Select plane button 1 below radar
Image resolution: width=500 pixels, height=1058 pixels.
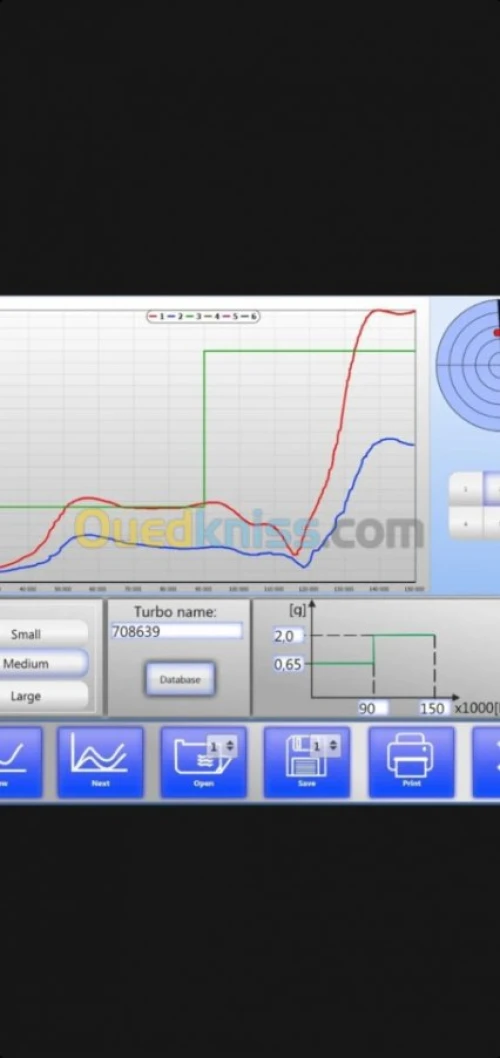[466, 489]
